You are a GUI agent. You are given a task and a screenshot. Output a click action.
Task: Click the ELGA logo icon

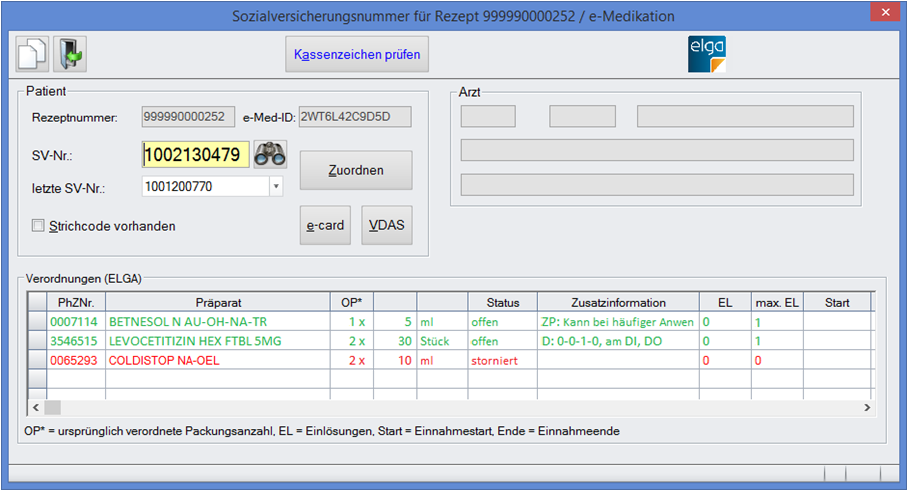[x=707, y=54]
